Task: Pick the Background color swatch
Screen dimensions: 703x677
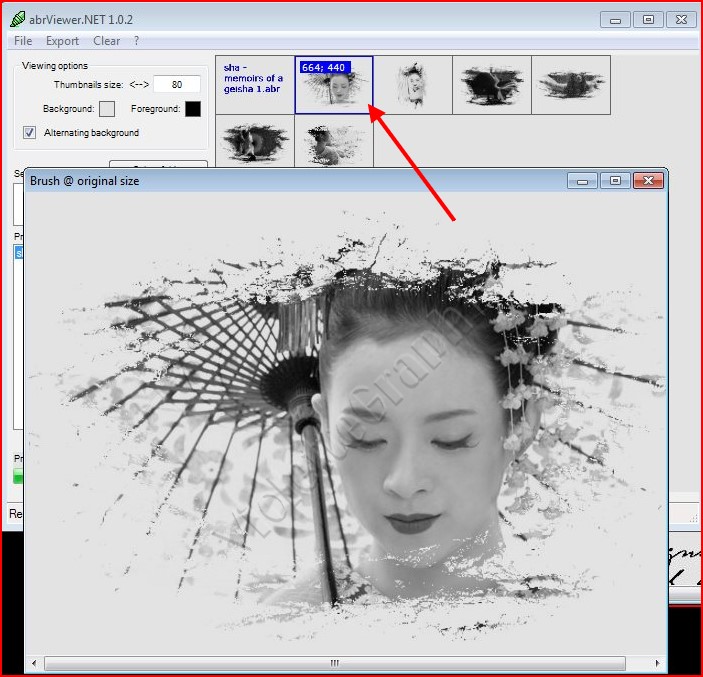Action: point(107,109)
